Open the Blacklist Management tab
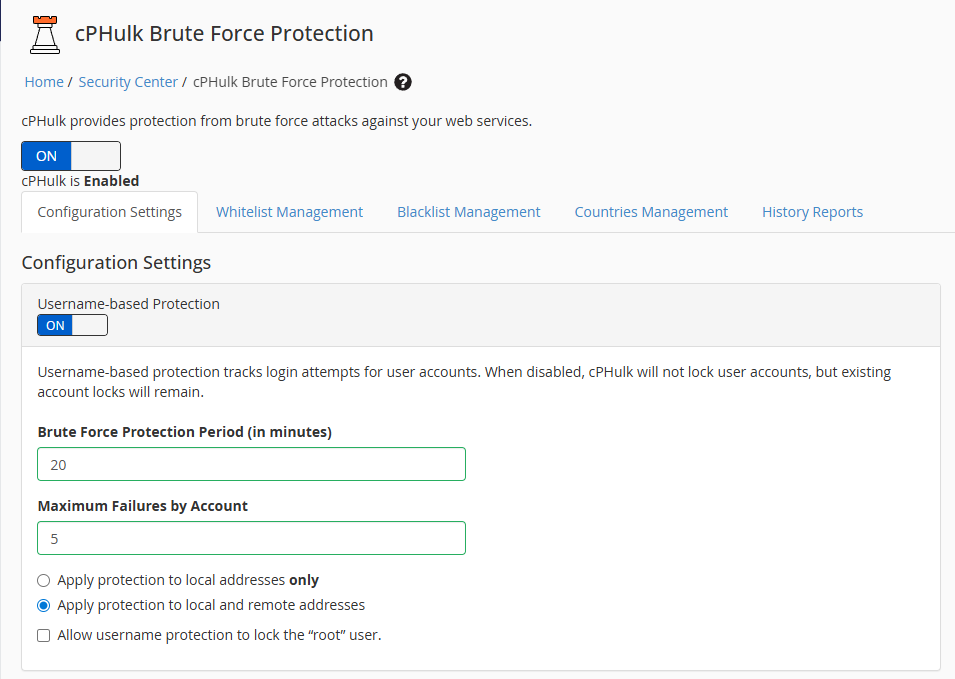The width and height of the screenshot is (955, 679). click(x=468, y=212)
